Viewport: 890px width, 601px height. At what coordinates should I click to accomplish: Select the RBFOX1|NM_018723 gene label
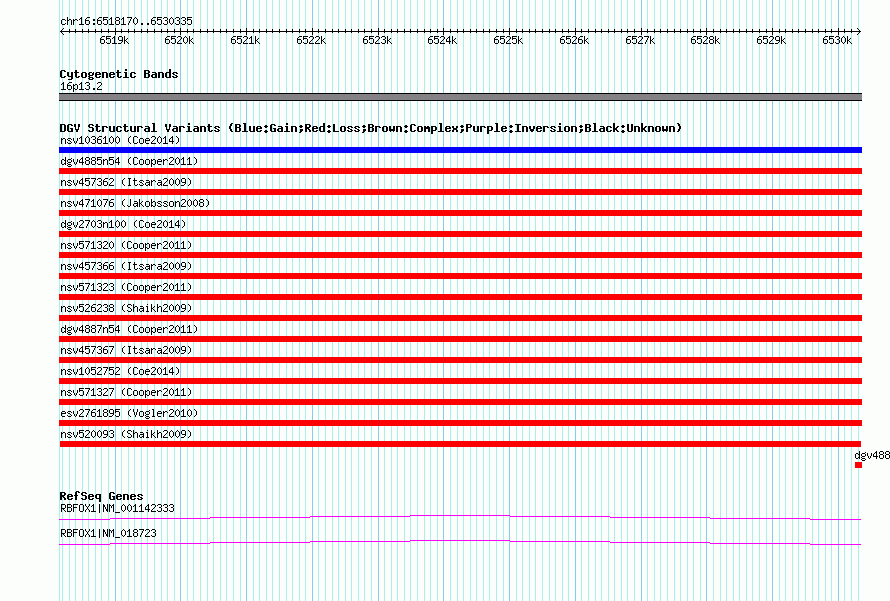click(x=108, y=533)
